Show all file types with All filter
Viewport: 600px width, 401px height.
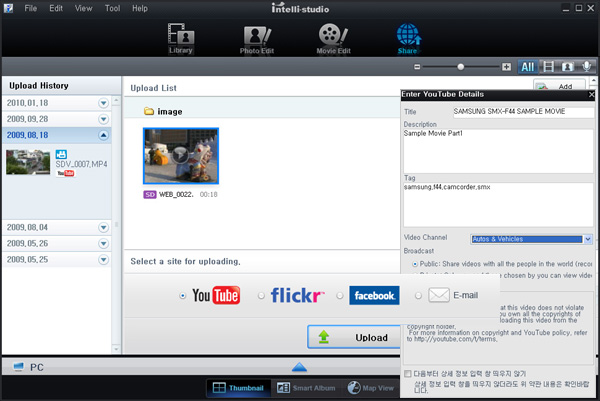[x=528, y=67]
